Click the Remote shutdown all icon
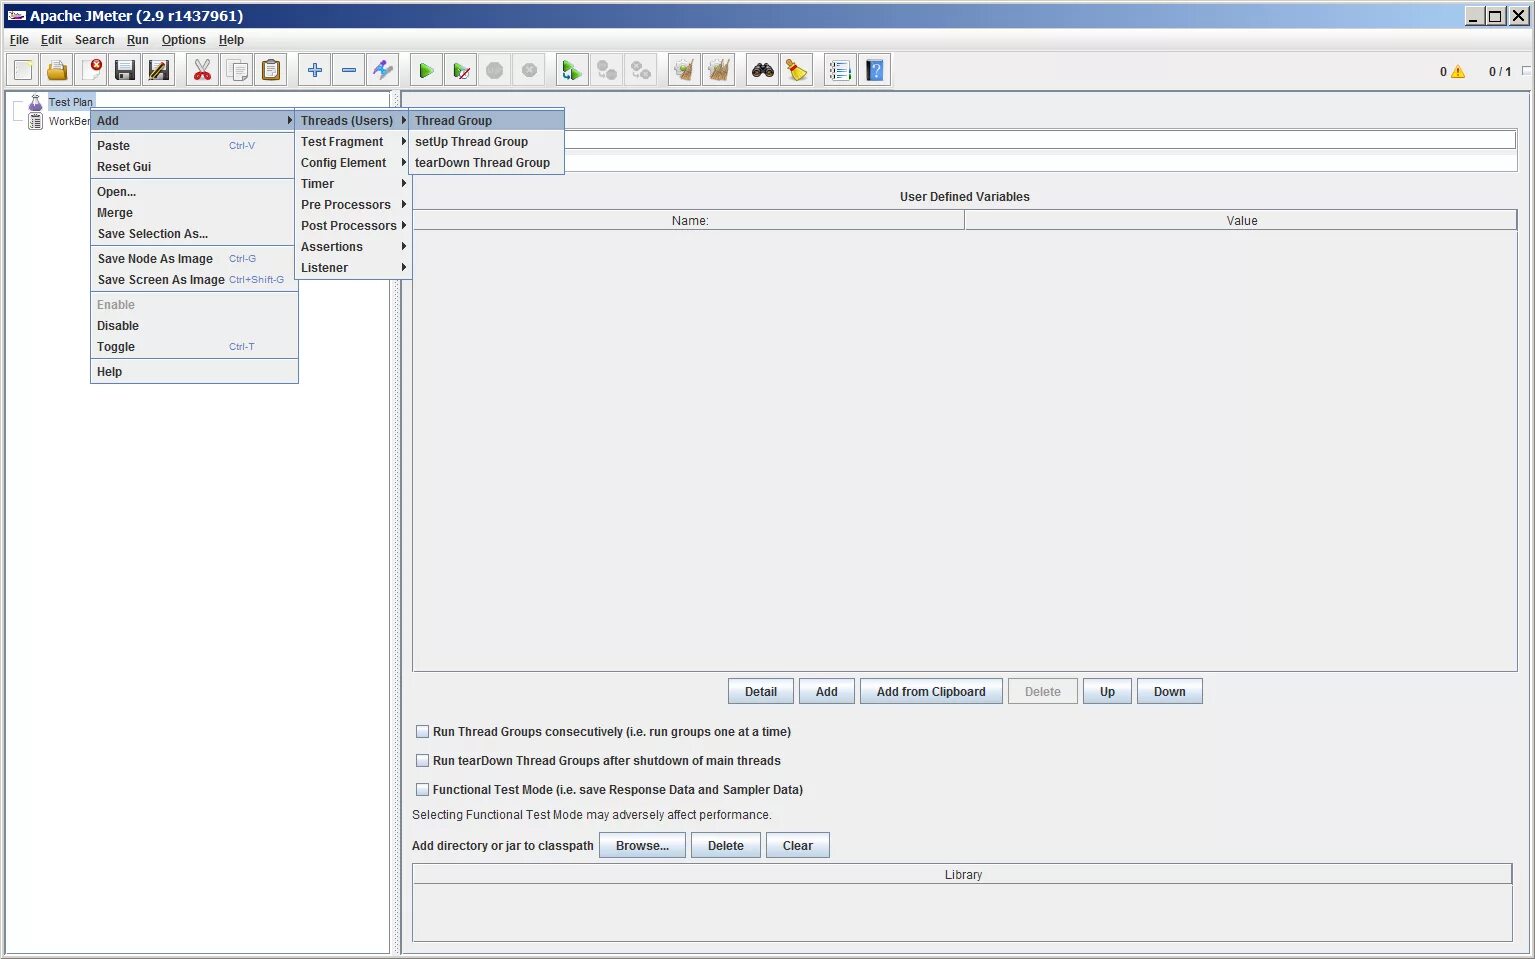Viewport: 1535px width, 959px height. [x=641, y=70]
